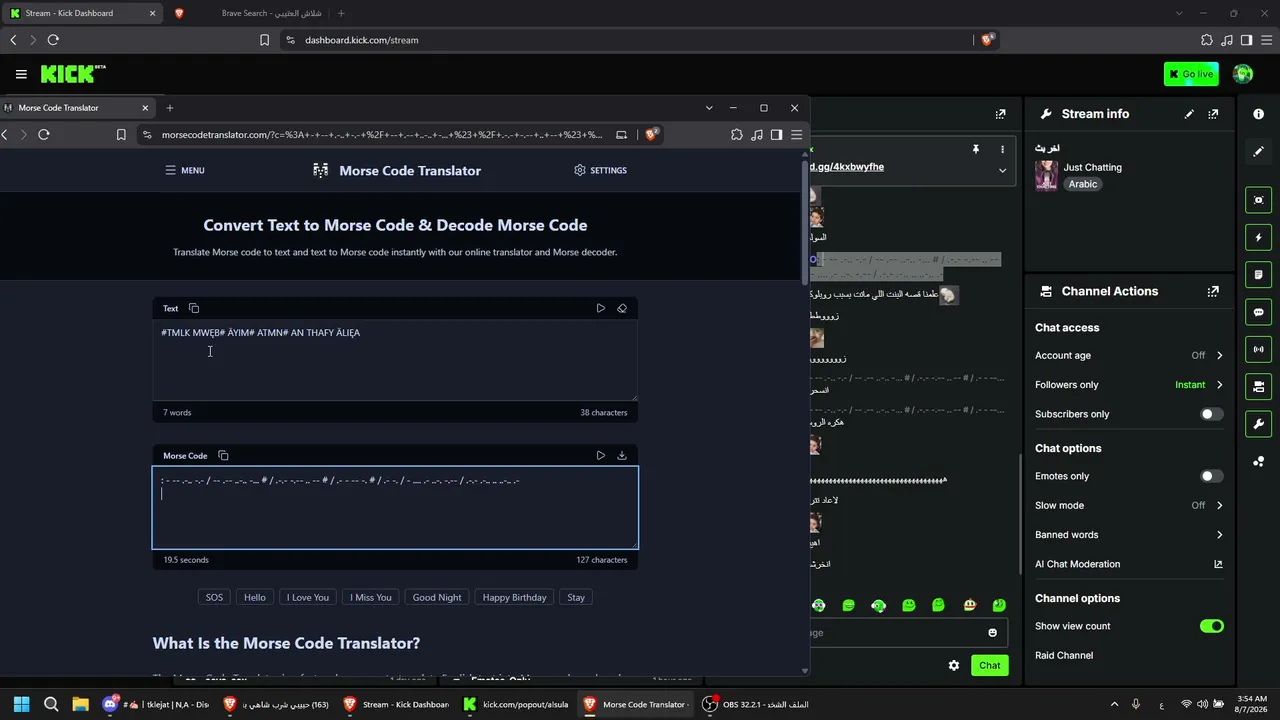1280x720 pixels.
Task: Insert the Good Night preset
Action: click(x=437, y=597)
